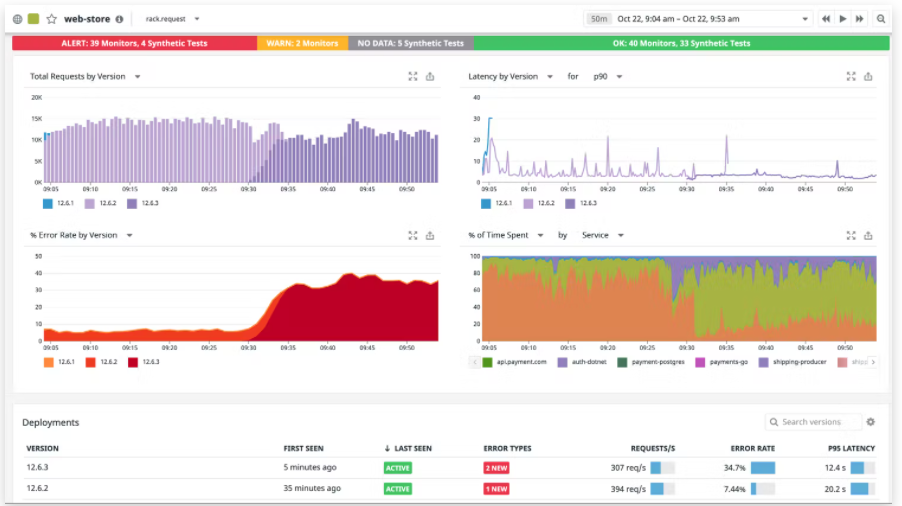This screenshot has width=902, height=506.
Task: Click the 2 NEW error types badge
Action: pyautogui.click(x=496, y=468)
